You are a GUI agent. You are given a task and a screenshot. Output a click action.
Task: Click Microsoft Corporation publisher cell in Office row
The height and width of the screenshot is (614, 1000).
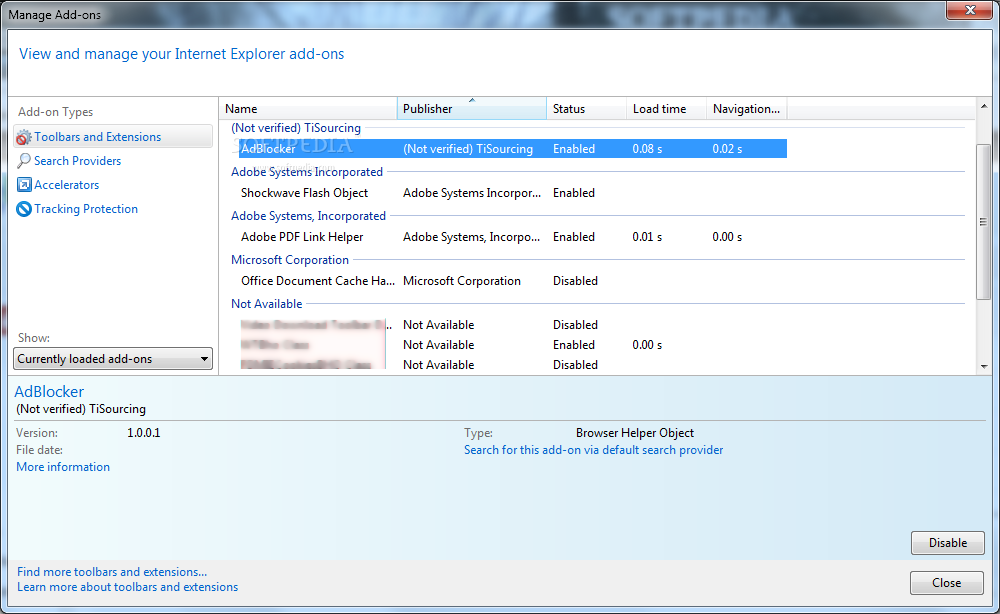coord(462,281)
